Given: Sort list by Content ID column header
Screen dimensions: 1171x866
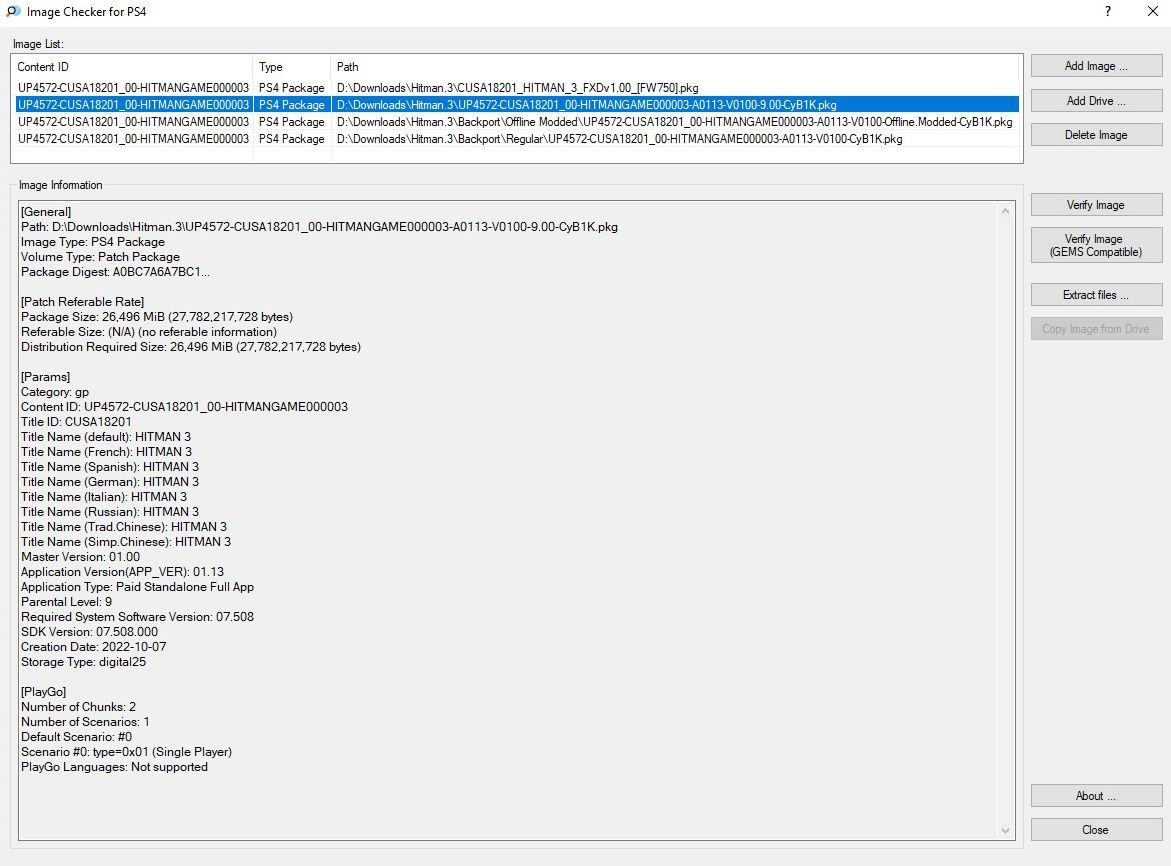Looking at the screenshot, I should point(132,67).
